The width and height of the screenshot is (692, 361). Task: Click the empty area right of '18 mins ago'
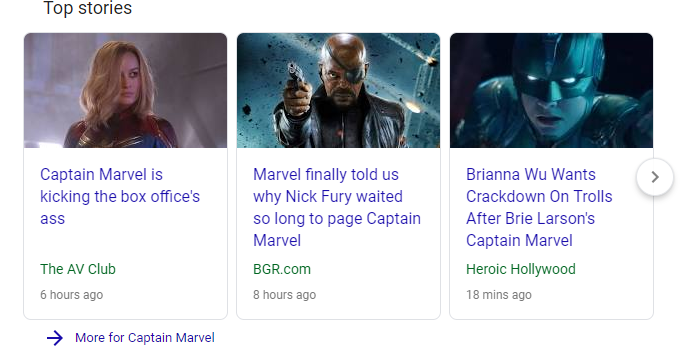(x=591, y=294)
